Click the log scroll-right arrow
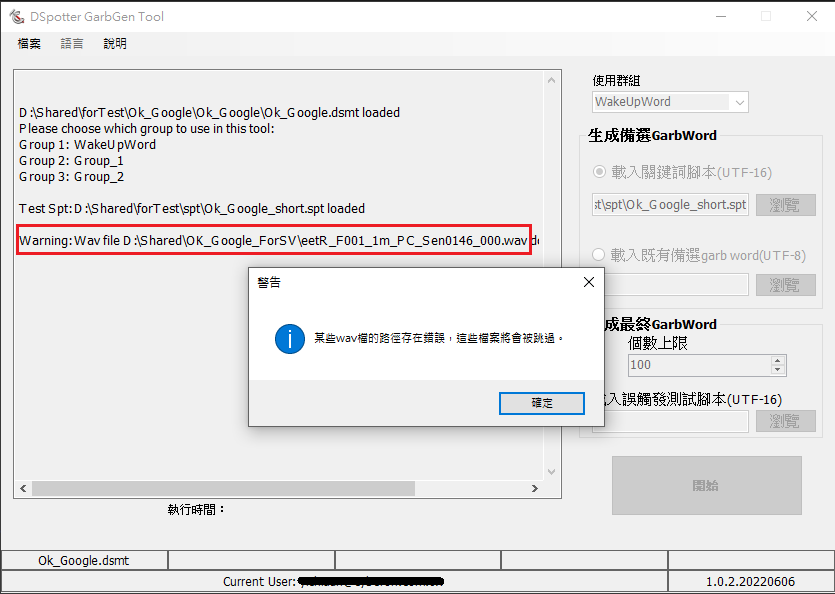Screen dimensions: 835x594 click(535, 489)
